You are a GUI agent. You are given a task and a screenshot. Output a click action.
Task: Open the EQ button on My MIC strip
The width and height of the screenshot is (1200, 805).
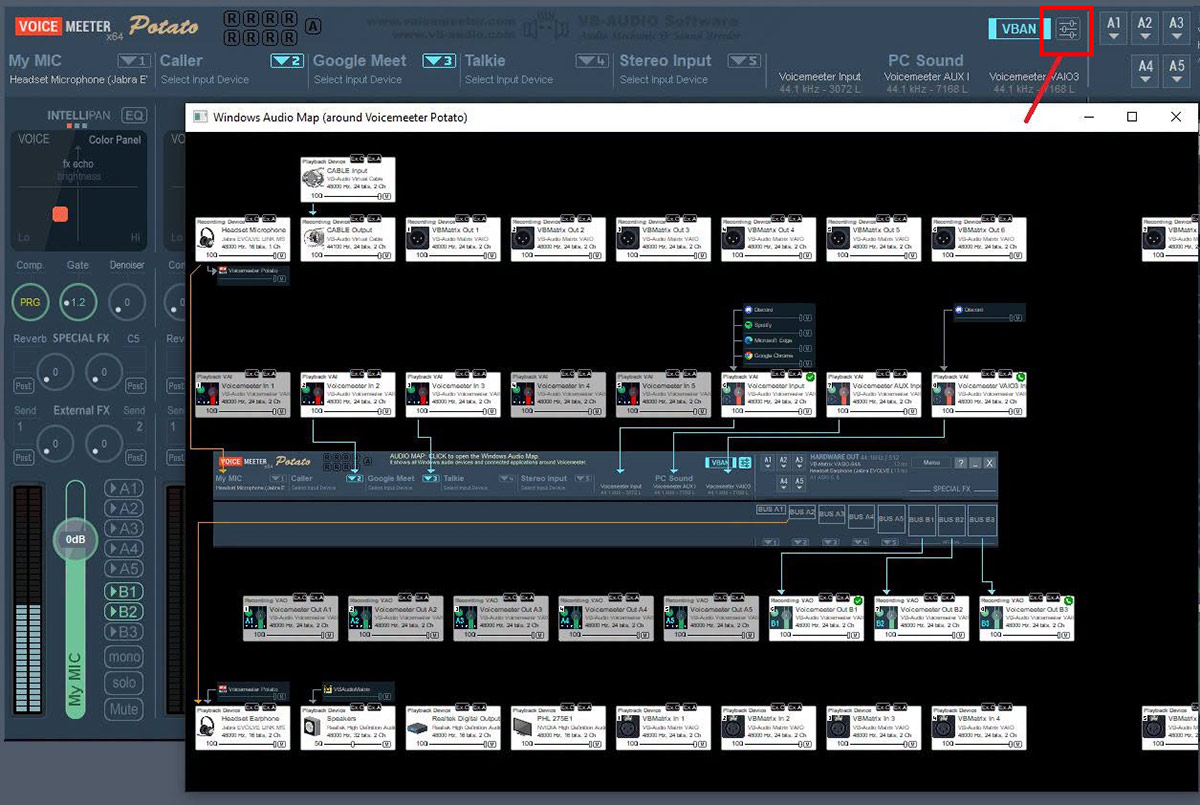point(134,115)
